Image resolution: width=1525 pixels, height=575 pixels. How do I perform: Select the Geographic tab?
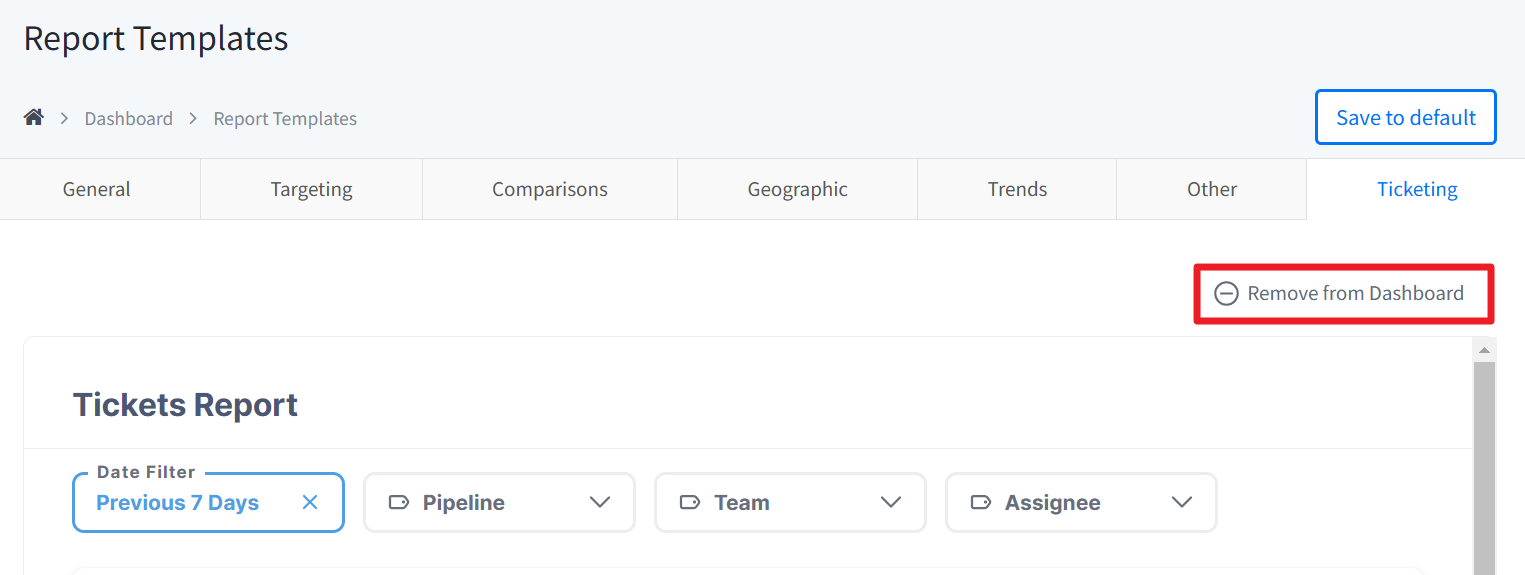click(x=797, y=189)
